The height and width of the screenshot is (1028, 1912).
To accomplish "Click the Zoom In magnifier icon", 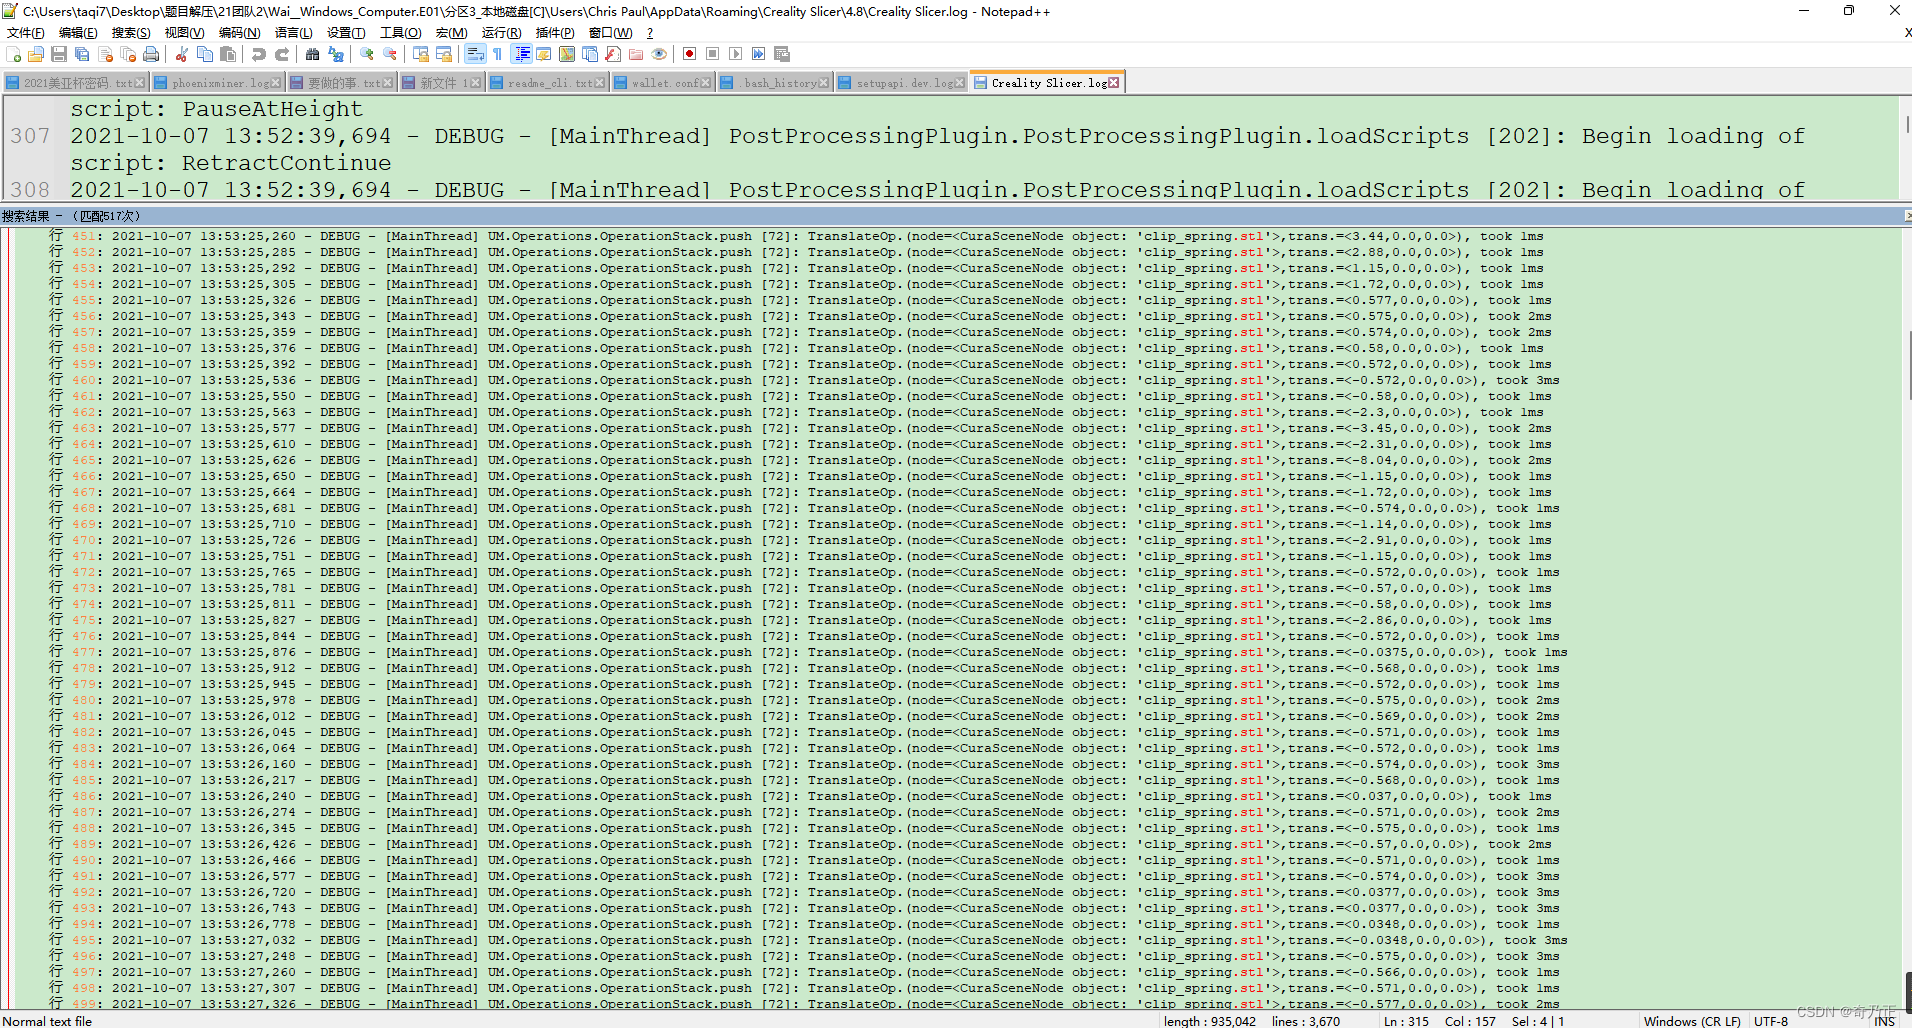I will 367,54.
